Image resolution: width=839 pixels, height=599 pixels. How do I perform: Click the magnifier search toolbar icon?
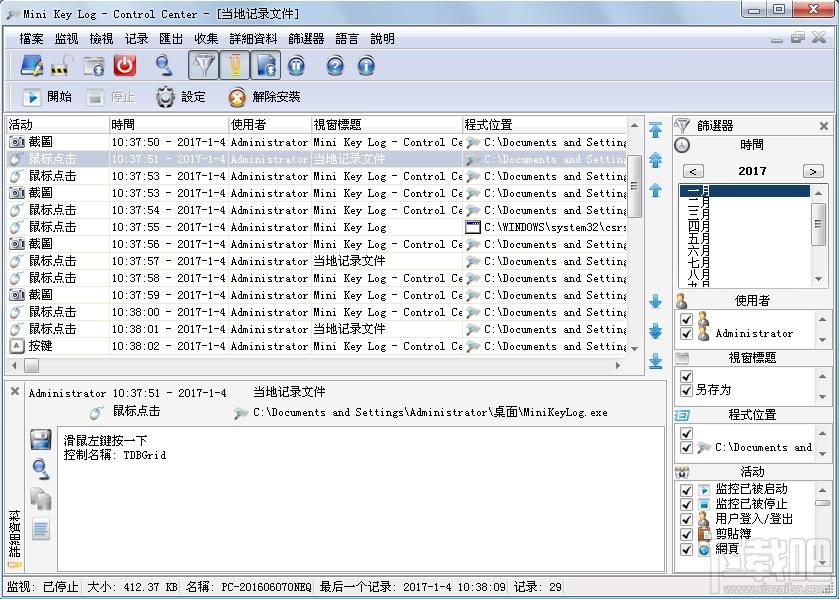(x=164, y=66)
